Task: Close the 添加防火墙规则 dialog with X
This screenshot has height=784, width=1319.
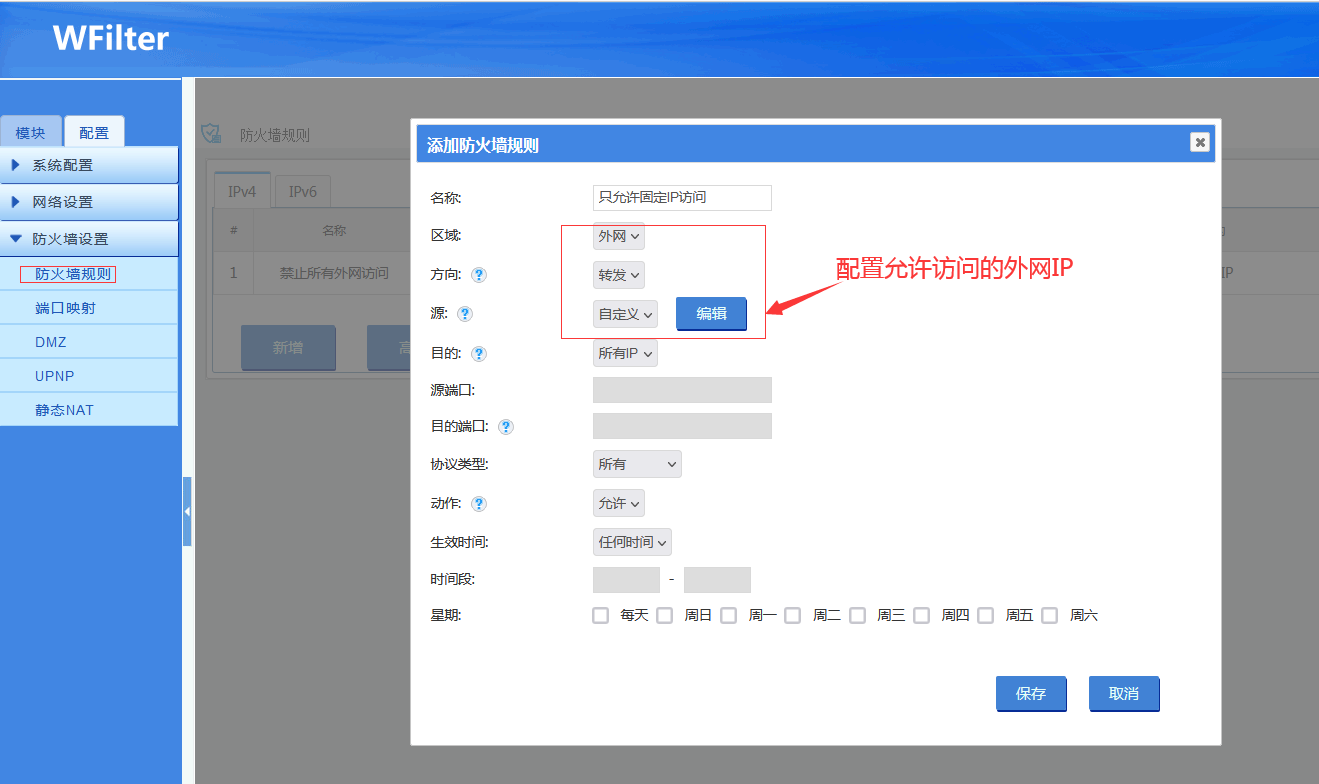Action: pos(1200,142)
